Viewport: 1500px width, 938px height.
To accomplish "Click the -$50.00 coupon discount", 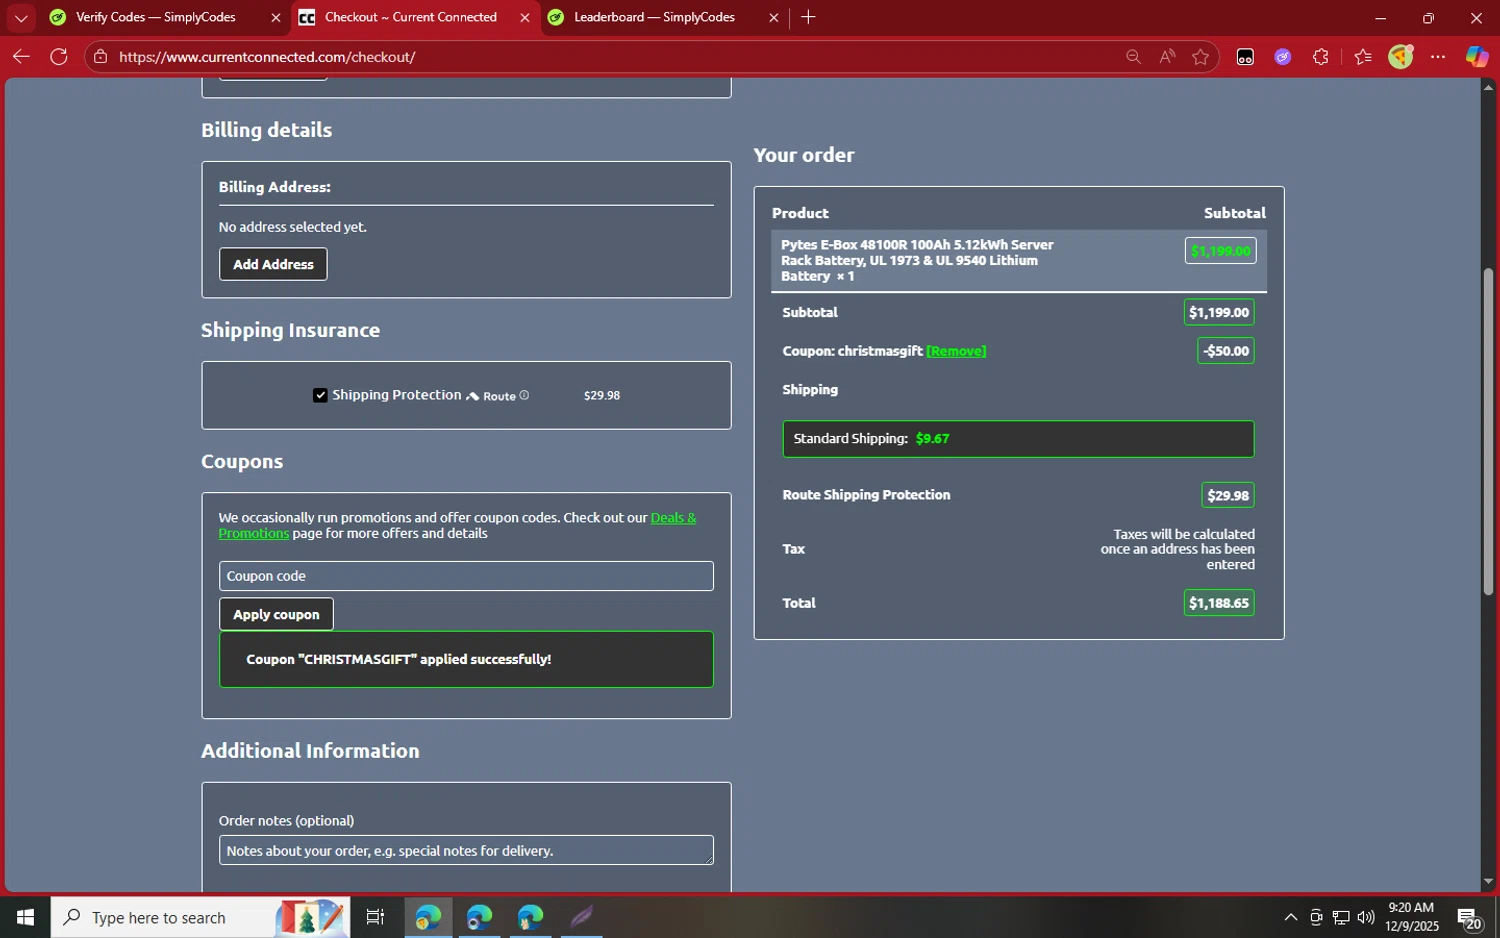I will point(1226,351).
